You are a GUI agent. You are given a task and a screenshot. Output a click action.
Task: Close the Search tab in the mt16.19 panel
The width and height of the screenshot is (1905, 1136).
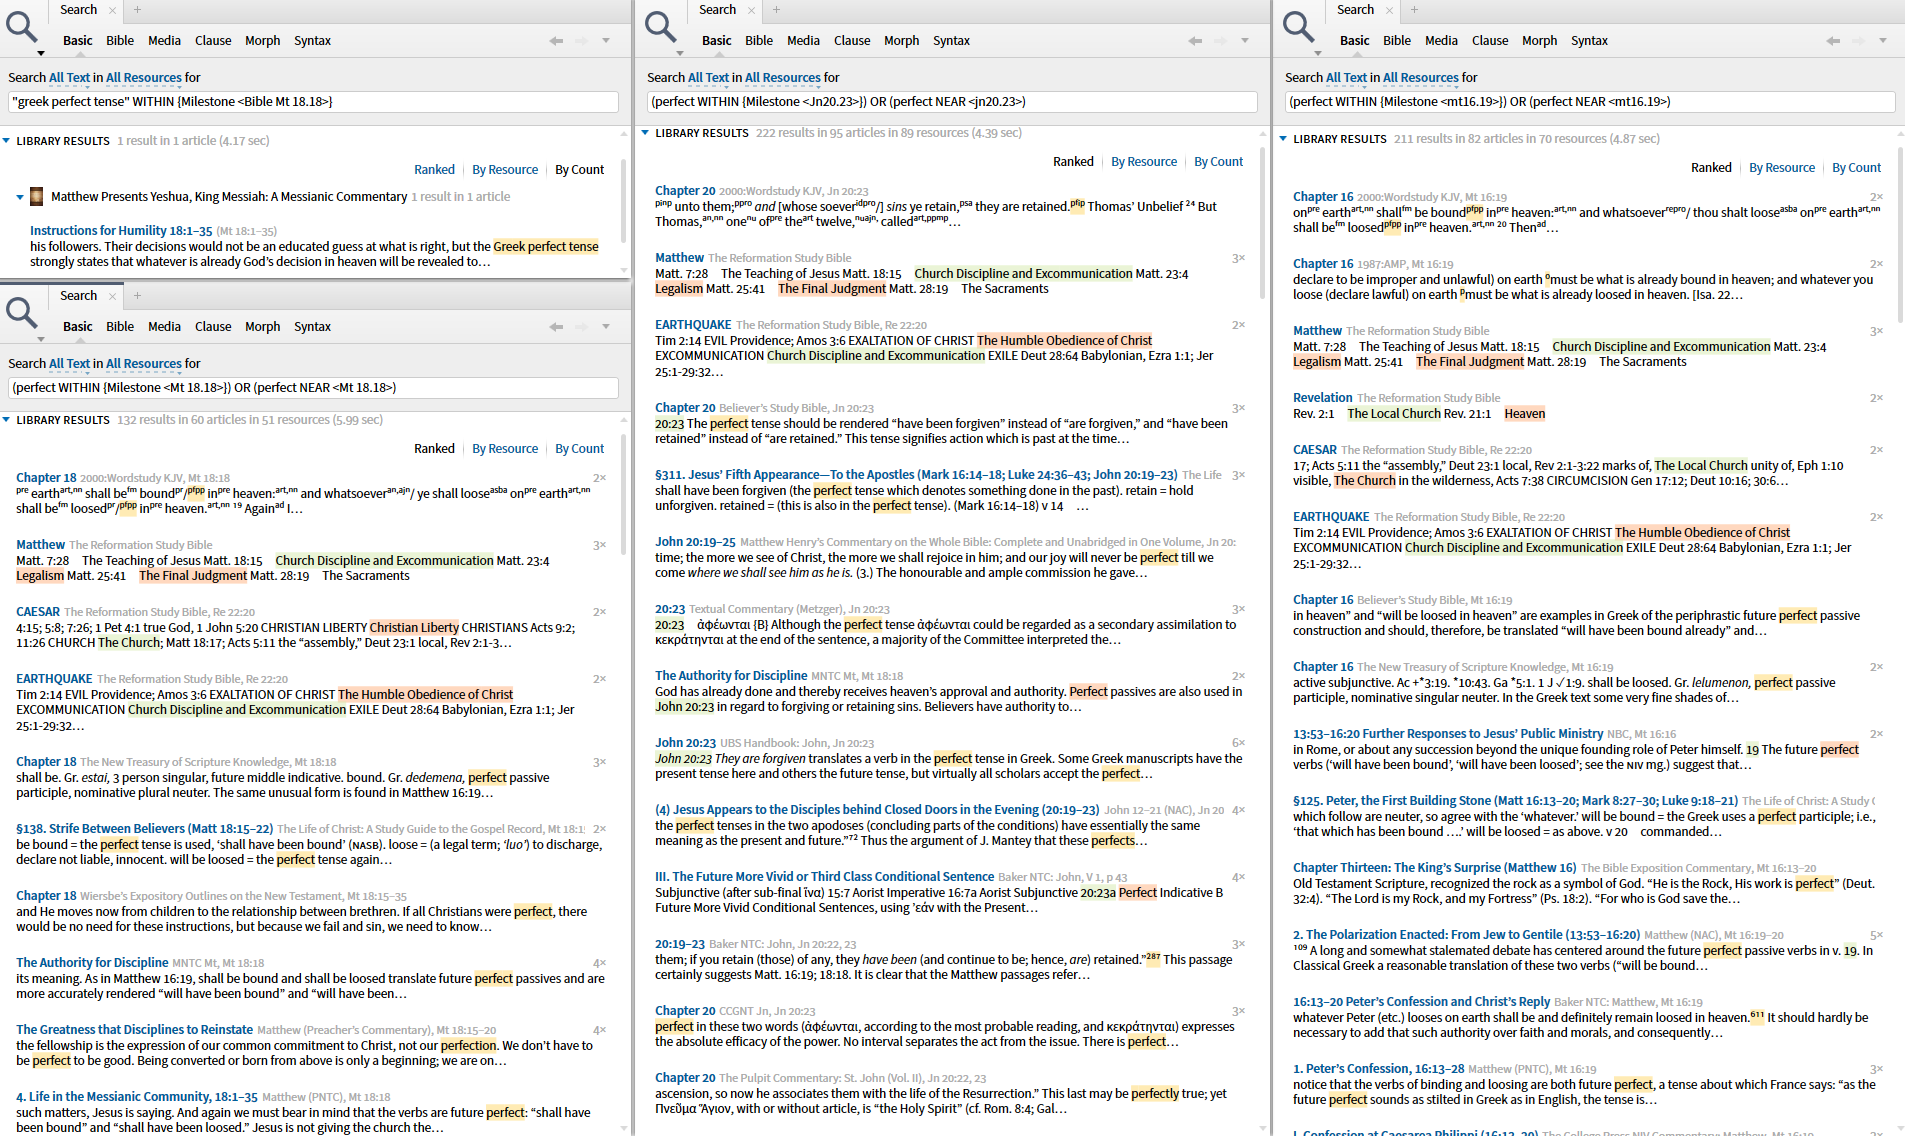[x=1389, y=10]
